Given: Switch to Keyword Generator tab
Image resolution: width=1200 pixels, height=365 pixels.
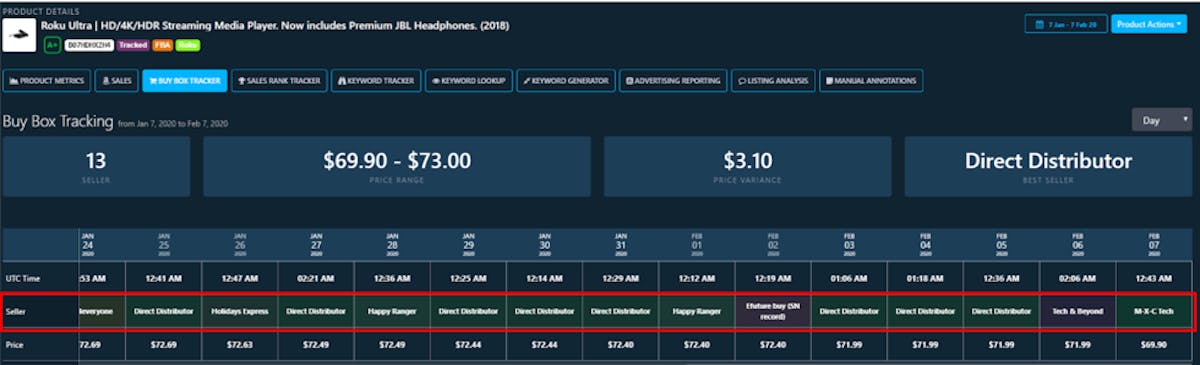Looking at the screenshot, I should point(565,80).
